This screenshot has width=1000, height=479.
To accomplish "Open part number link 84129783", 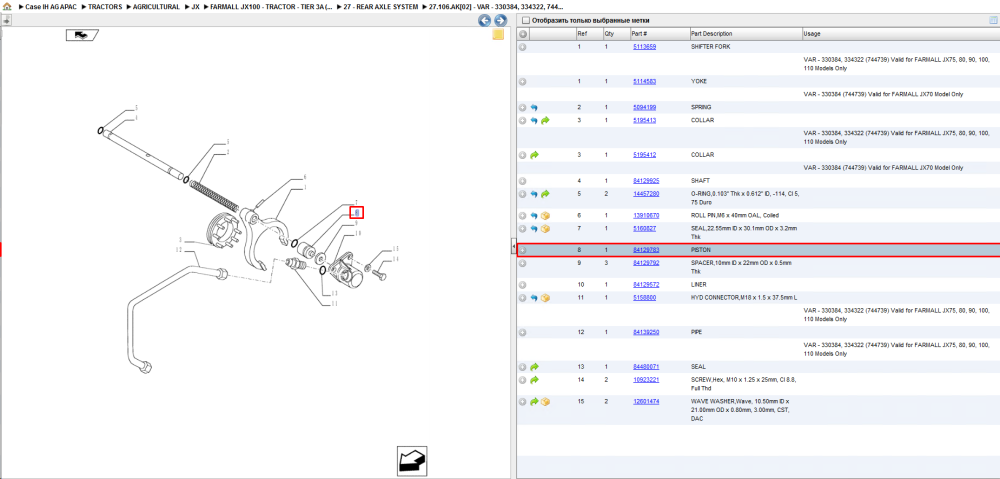I will [646, 250].
